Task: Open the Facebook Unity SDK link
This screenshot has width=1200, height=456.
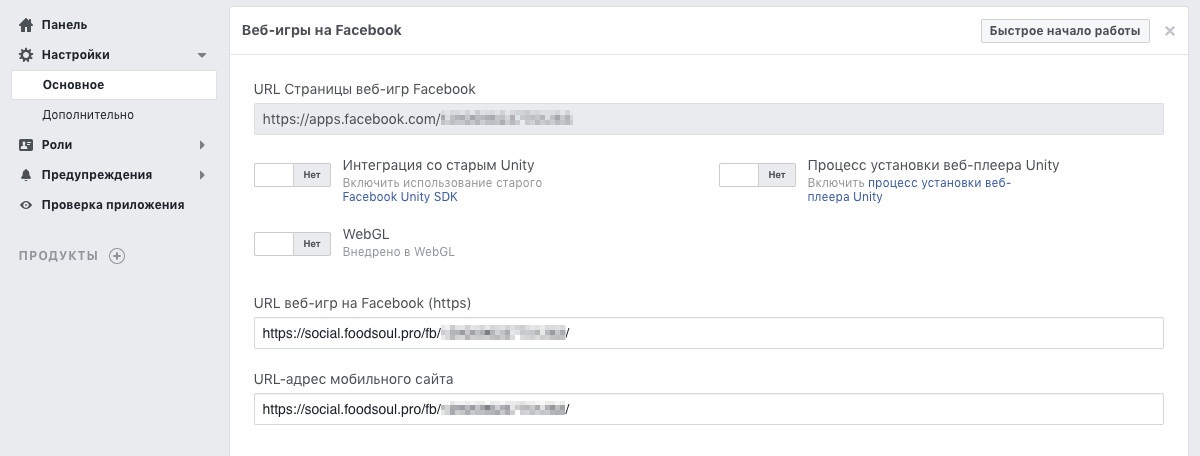Action: click(400, 198)
